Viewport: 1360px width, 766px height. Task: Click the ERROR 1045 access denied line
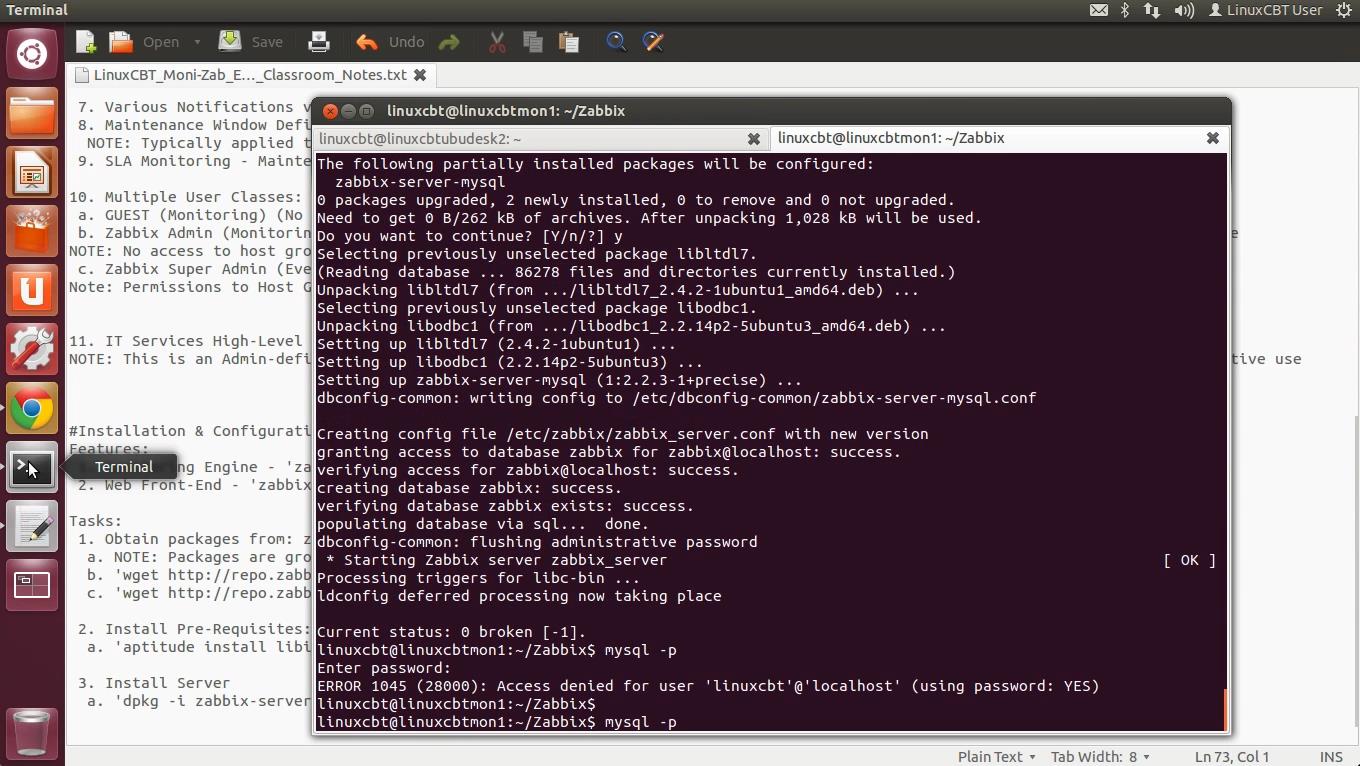708,686
